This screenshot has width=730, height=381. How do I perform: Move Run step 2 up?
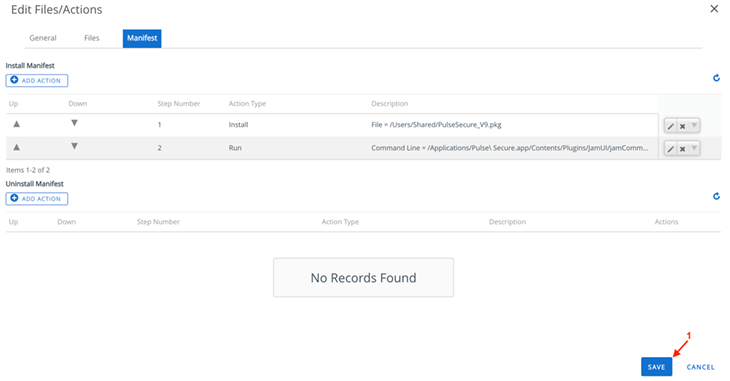(x=16, y=147)
